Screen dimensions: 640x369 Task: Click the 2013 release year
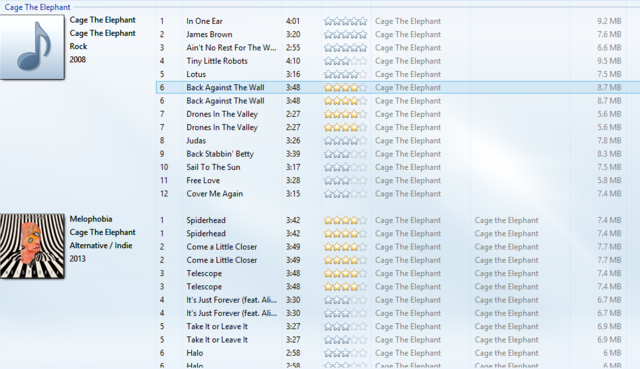tap(78, 259)
